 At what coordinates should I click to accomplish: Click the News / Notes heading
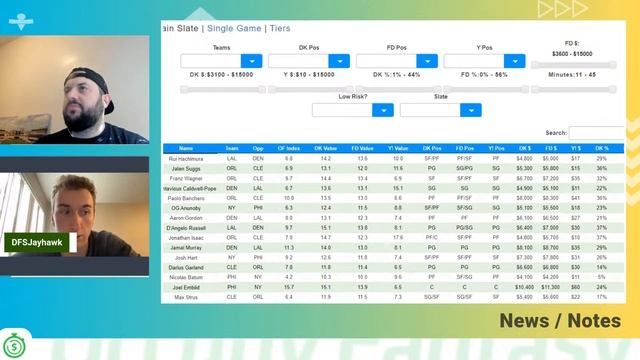(x=560, y=321)
